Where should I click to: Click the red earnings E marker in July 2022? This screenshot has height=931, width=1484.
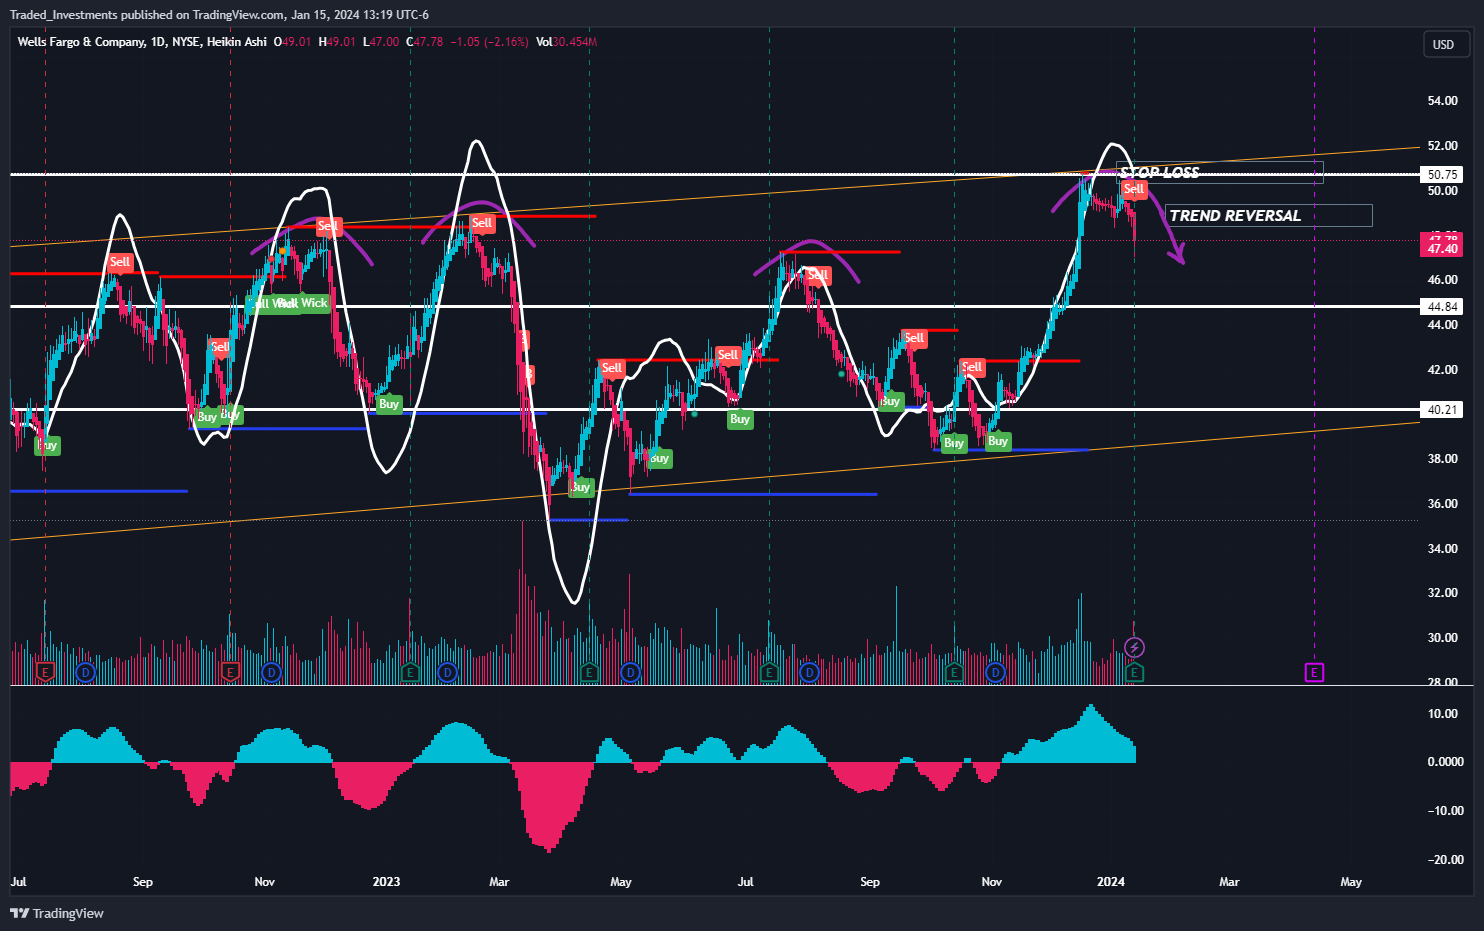coord(45,672)
